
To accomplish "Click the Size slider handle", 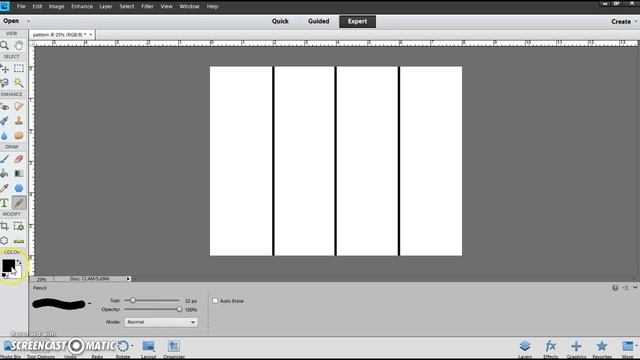I will (x=133, y=300).
